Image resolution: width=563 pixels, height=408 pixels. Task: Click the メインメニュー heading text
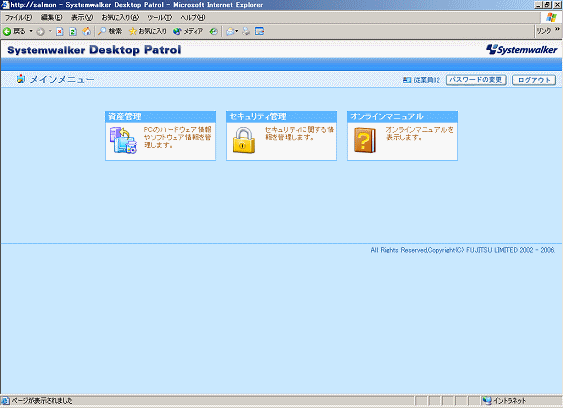click(62, 79)
